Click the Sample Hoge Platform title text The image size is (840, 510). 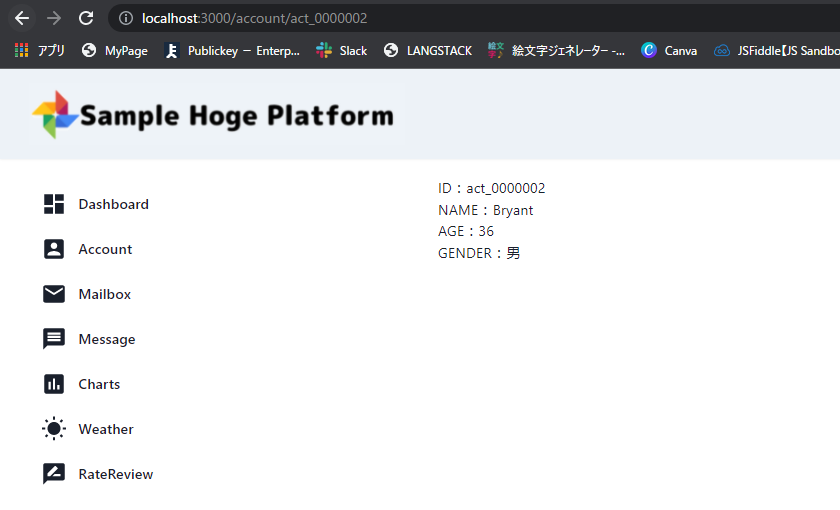click(237, 116)
